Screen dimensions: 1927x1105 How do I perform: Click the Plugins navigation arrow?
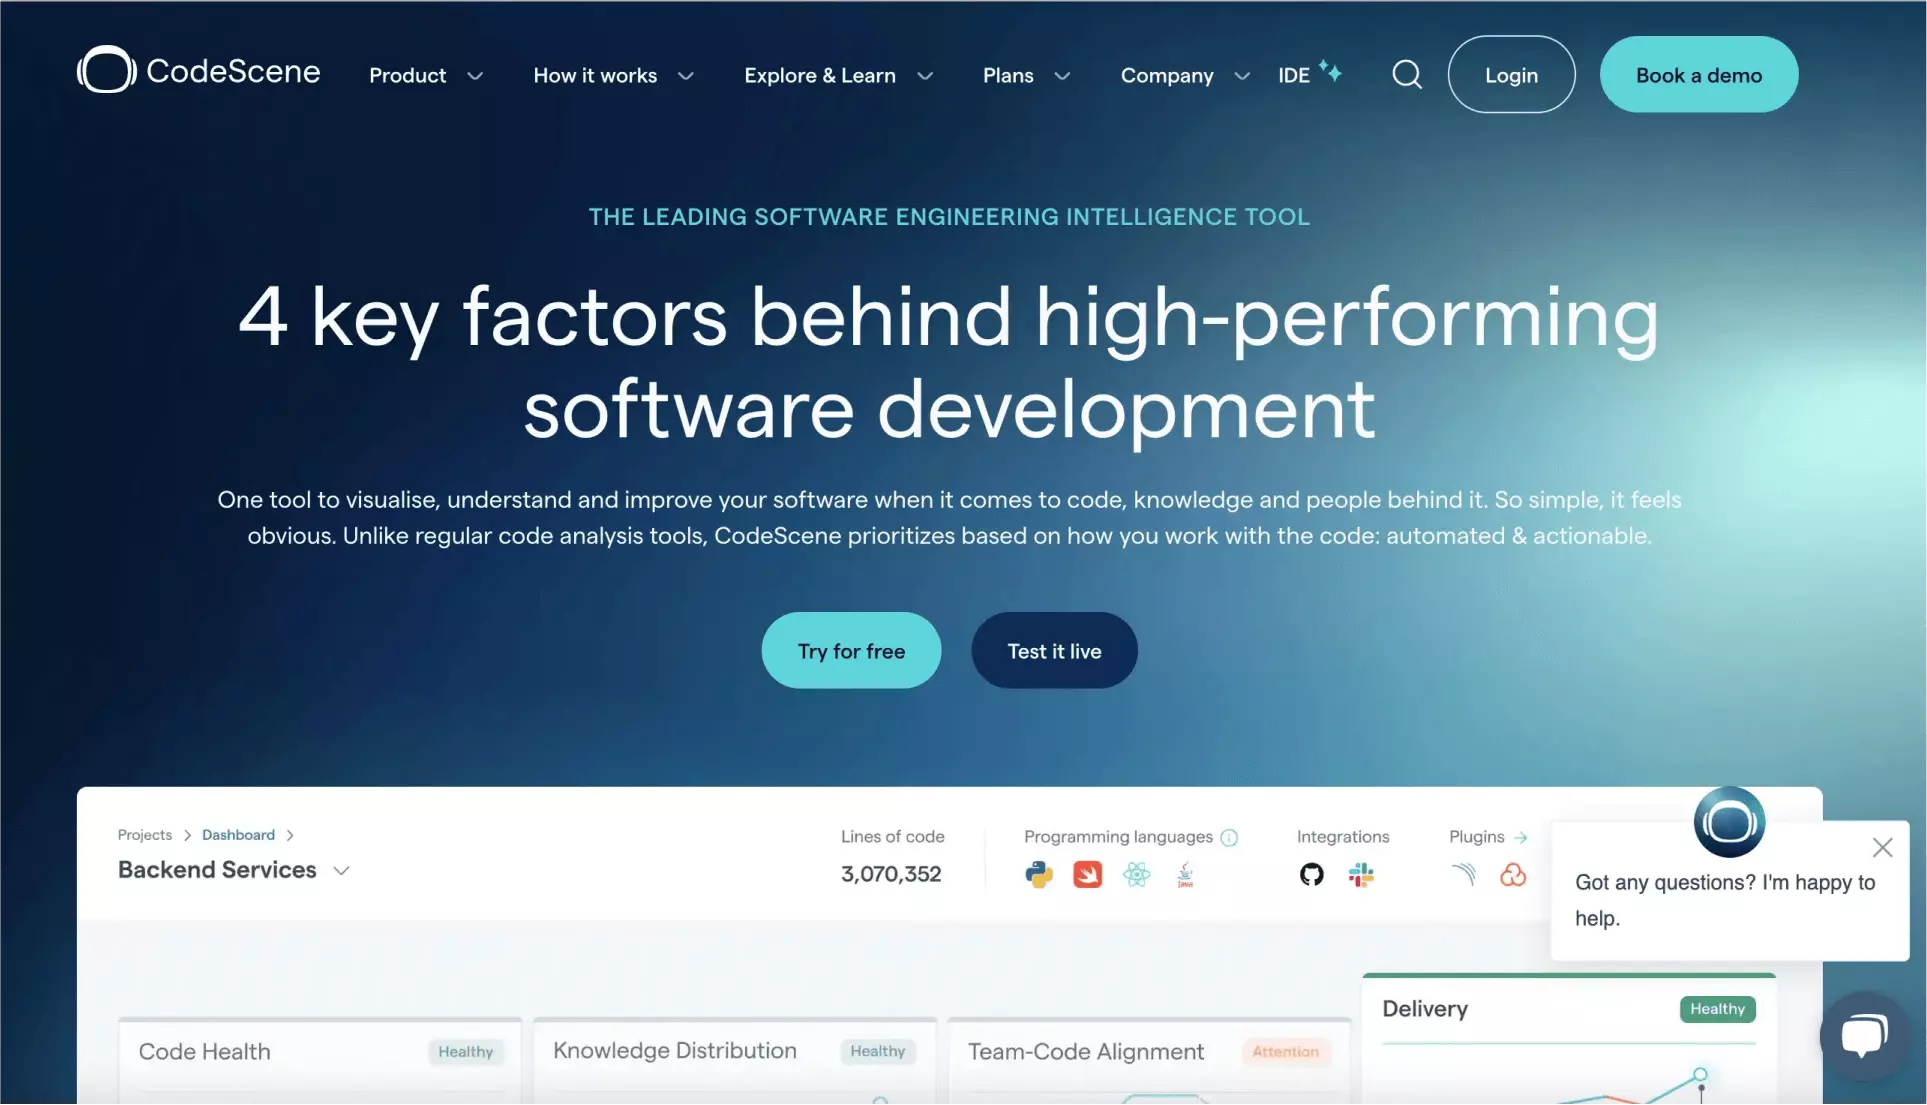[x=1519, y=836]
